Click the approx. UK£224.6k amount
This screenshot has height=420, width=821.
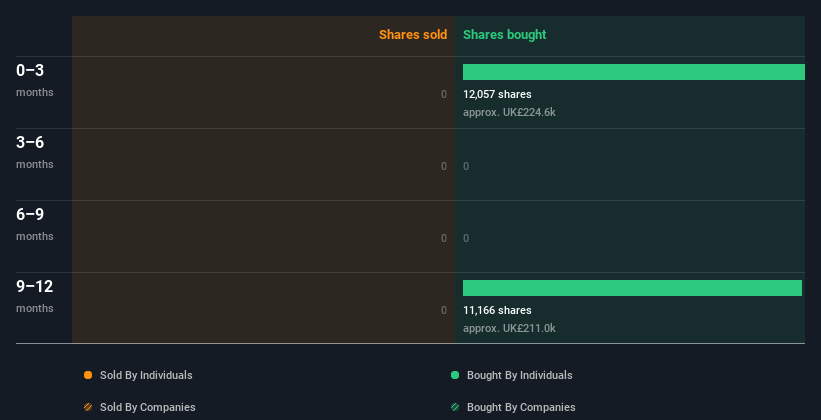click(509, 112)
